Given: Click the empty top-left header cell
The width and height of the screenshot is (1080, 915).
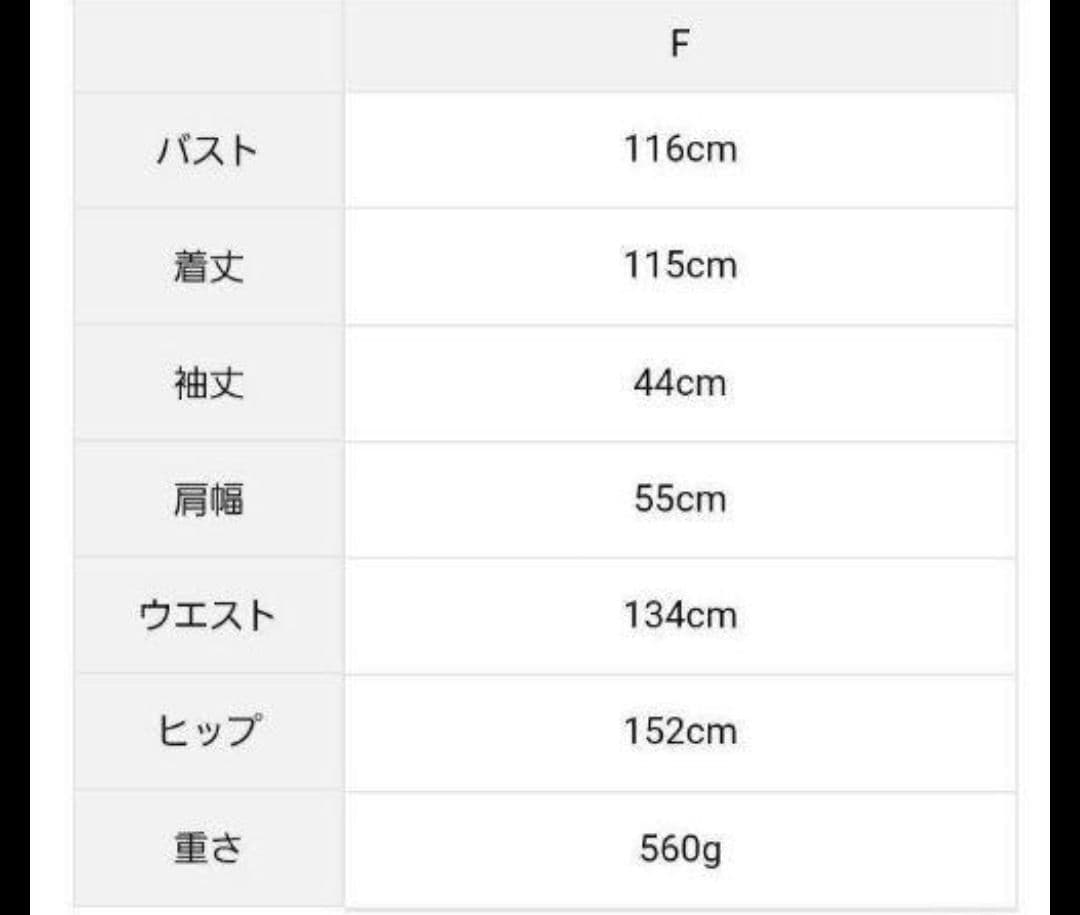Looking at the screenshot, I should click(208, 45).
